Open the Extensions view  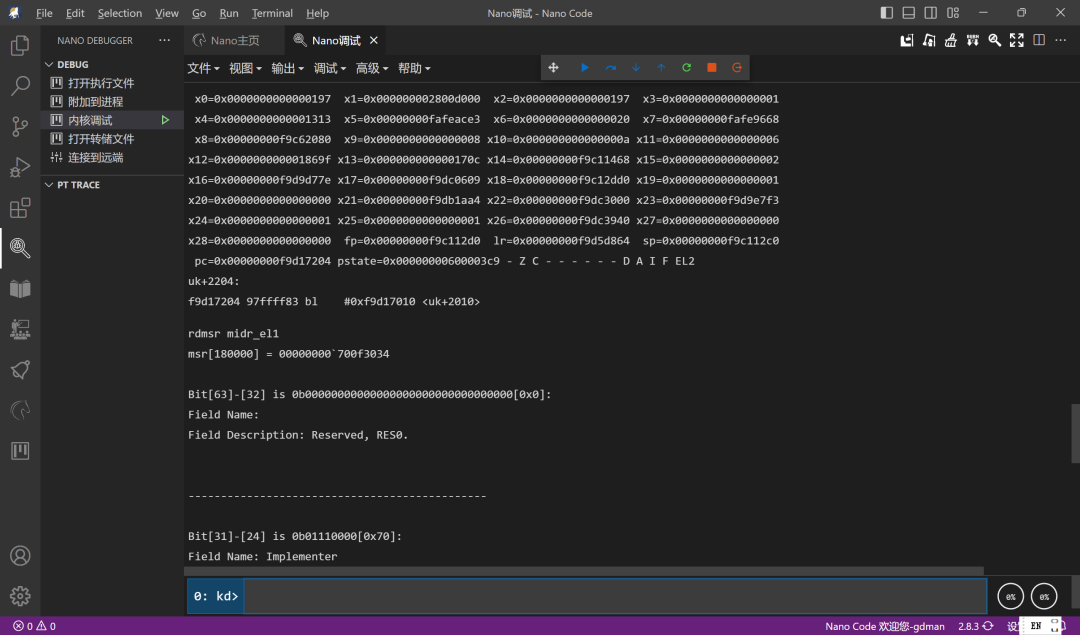pos(20,208)
